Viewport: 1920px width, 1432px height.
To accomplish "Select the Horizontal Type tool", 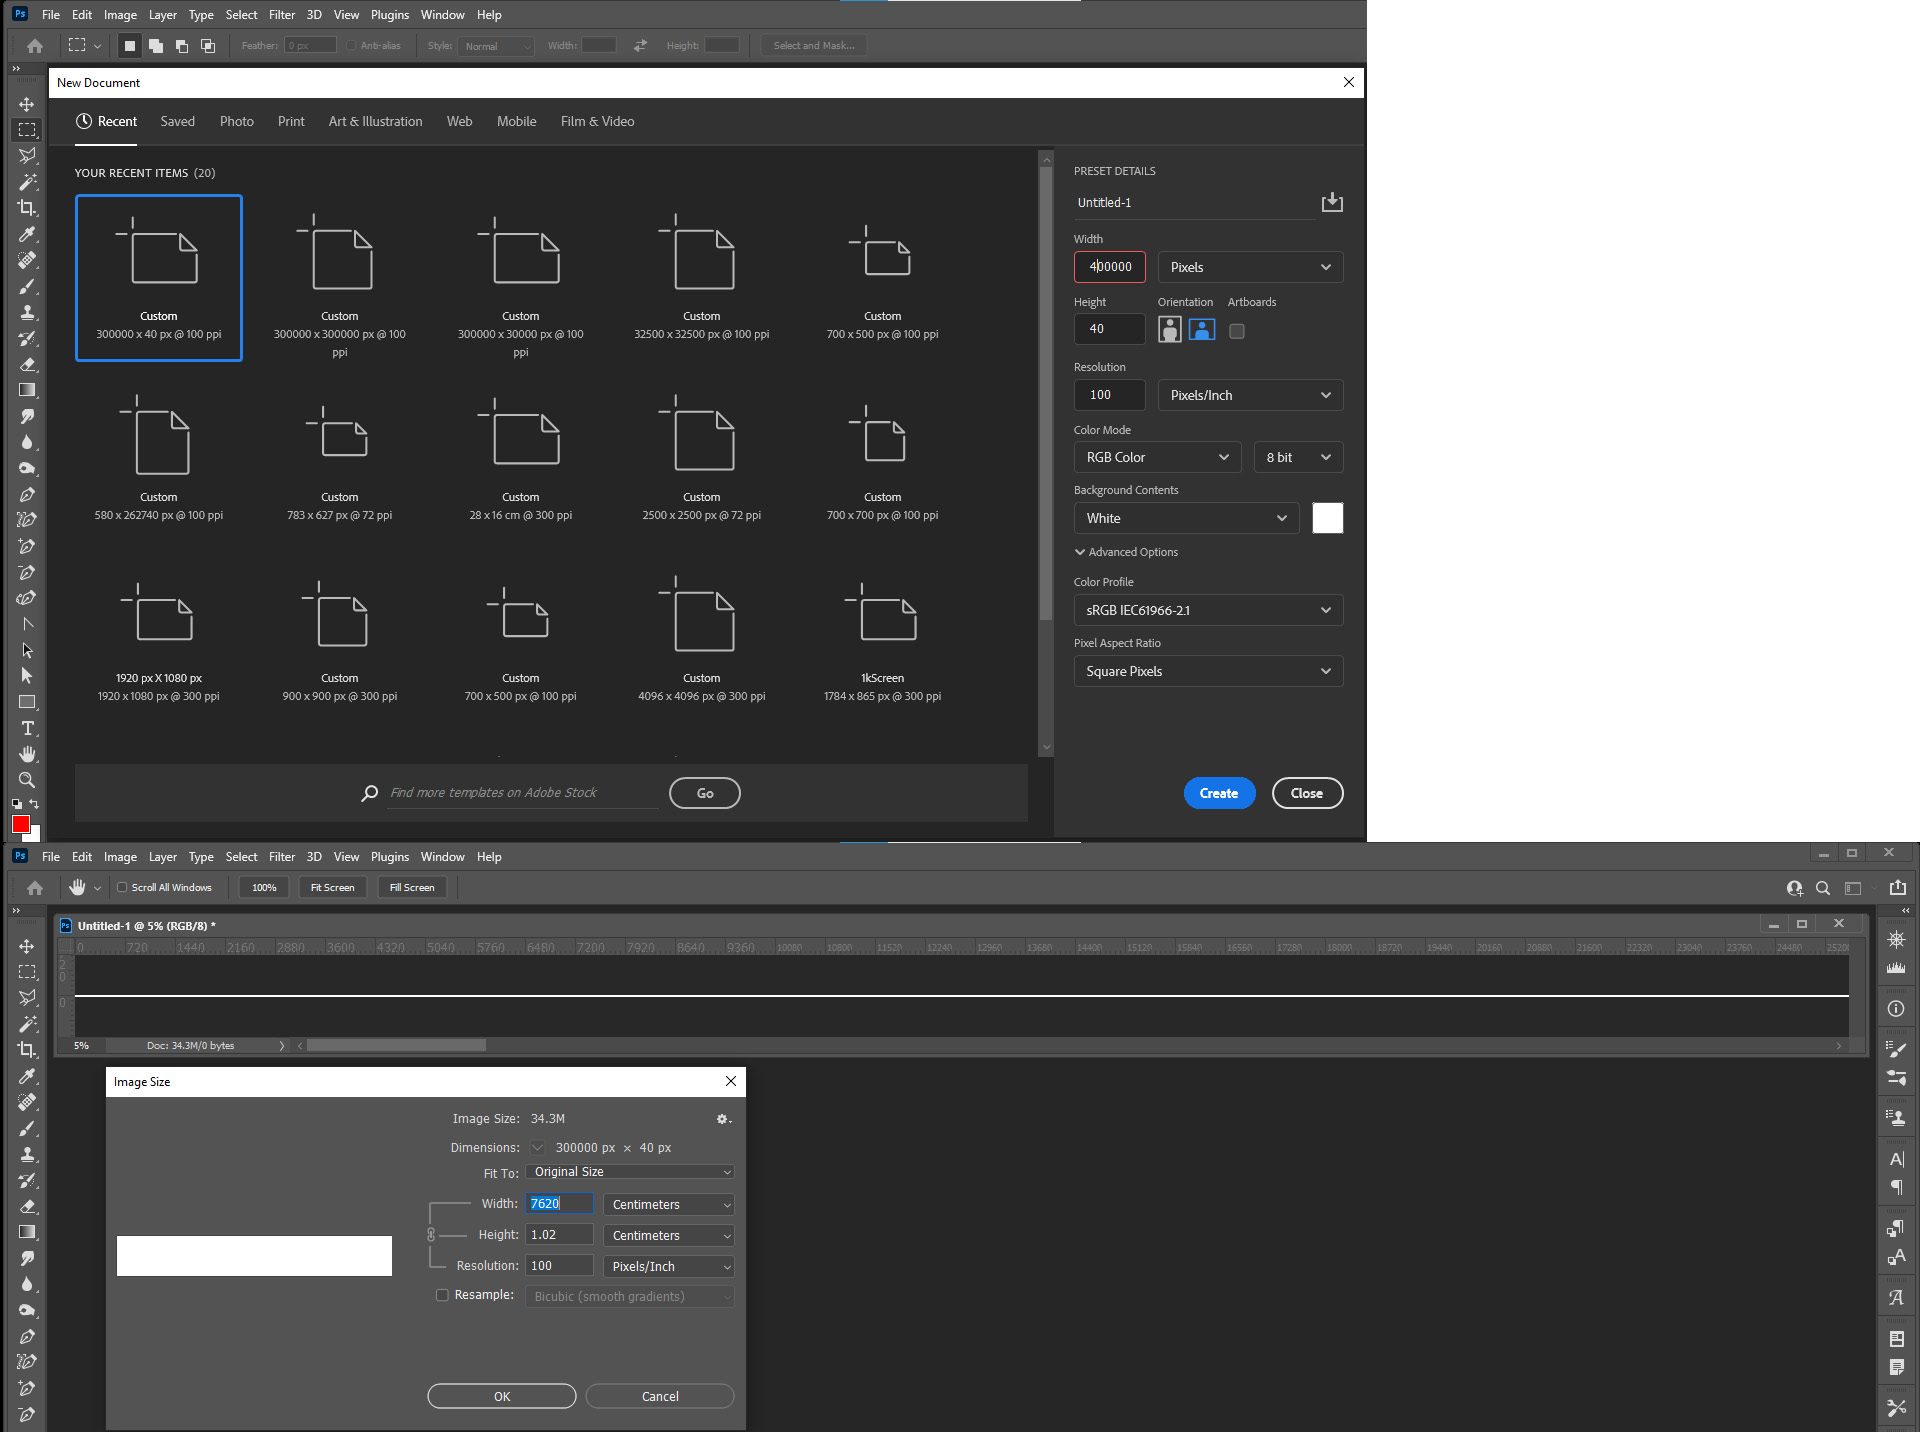I will tap(27, 728).
